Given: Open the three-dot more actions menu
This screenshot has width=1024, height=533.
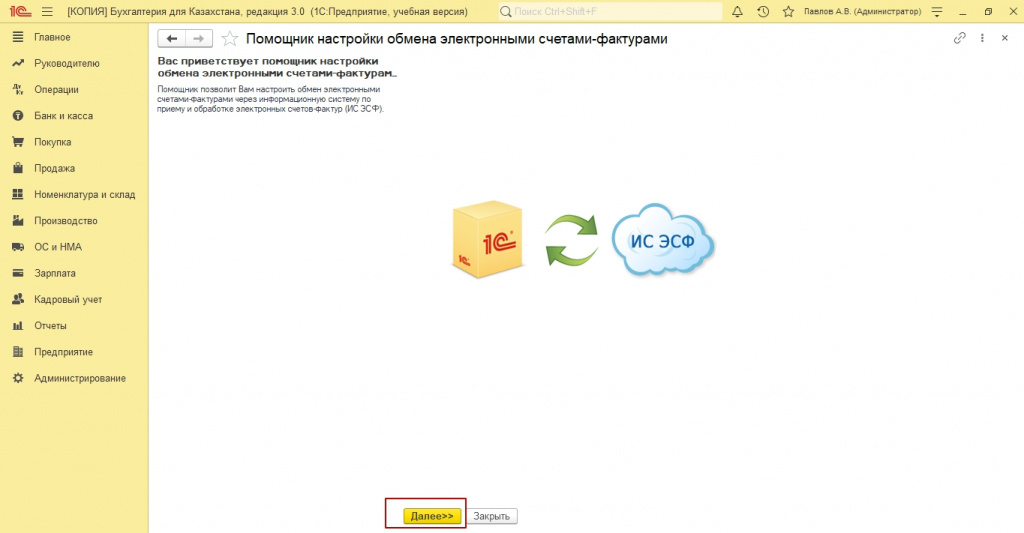Looking at the screenshot, I should pos(982,38).
